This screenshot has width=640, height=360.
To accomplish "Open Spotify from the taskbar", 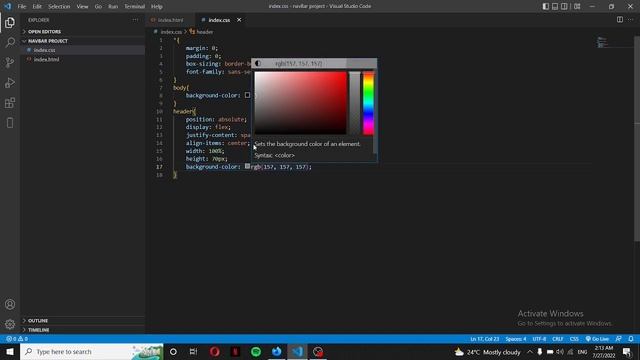I will pos(256,351).
